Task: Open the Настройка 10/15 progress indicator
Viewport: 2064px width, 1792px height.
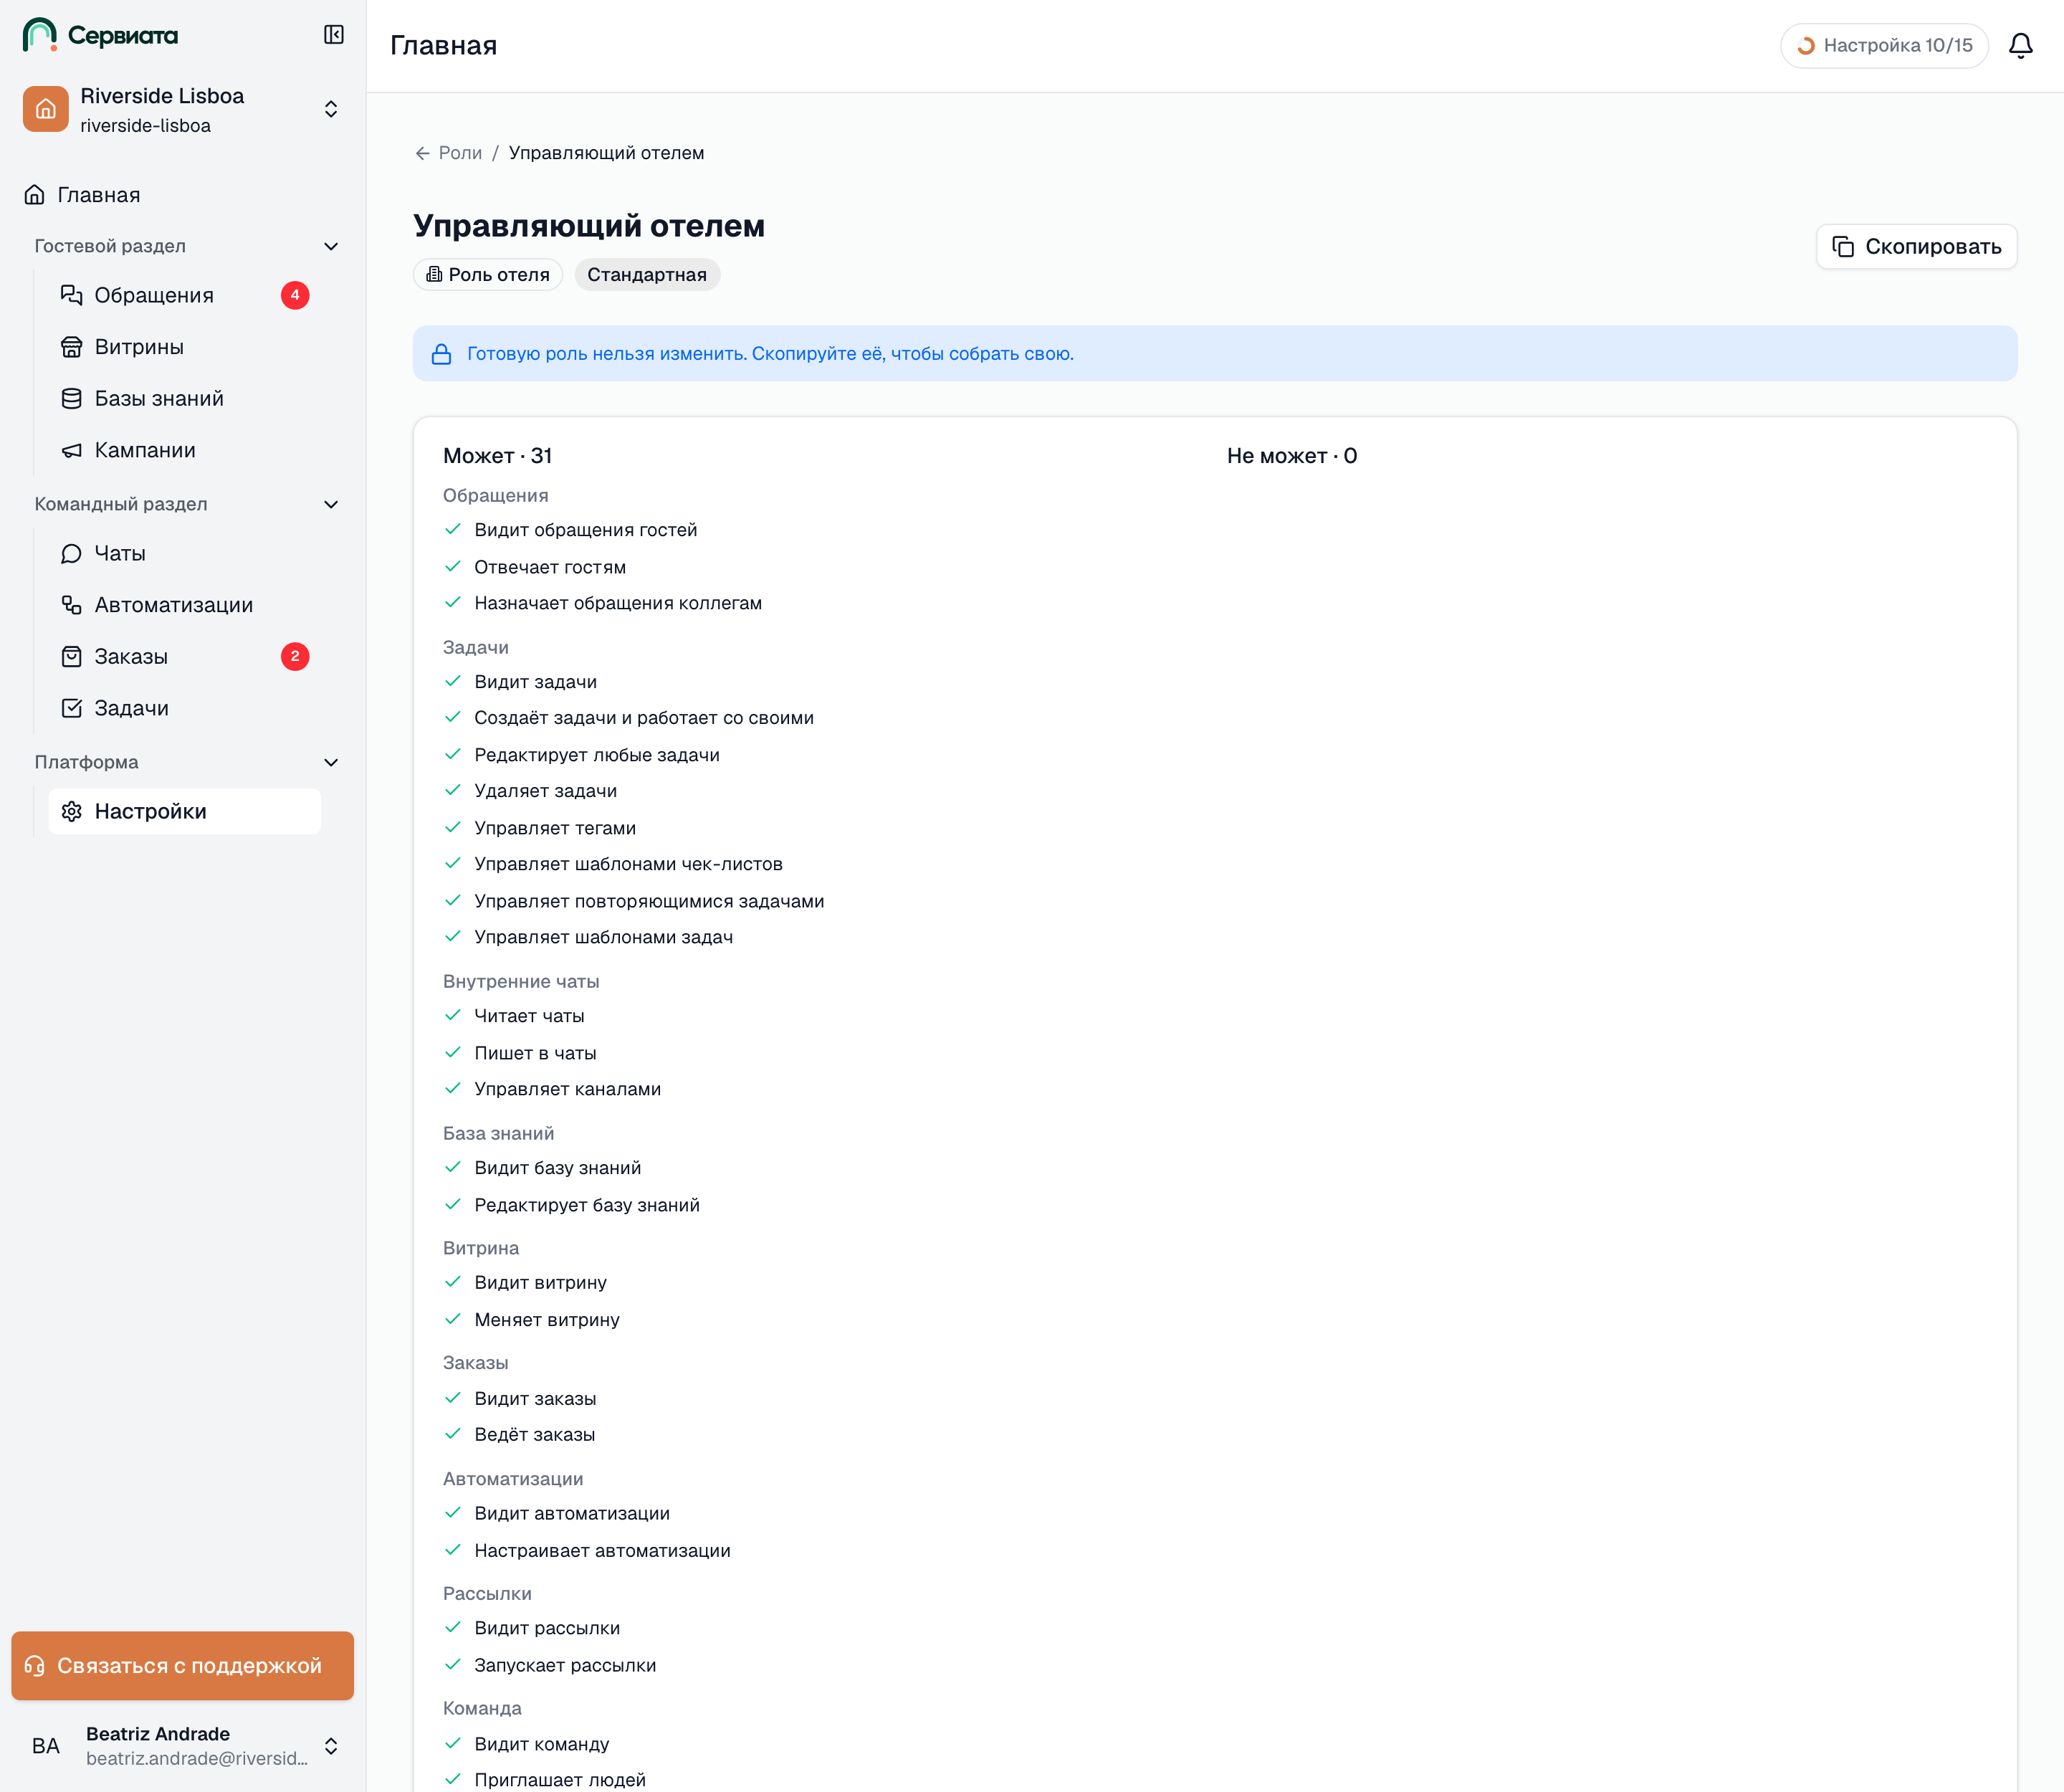Action: (x=1884, y=46)
